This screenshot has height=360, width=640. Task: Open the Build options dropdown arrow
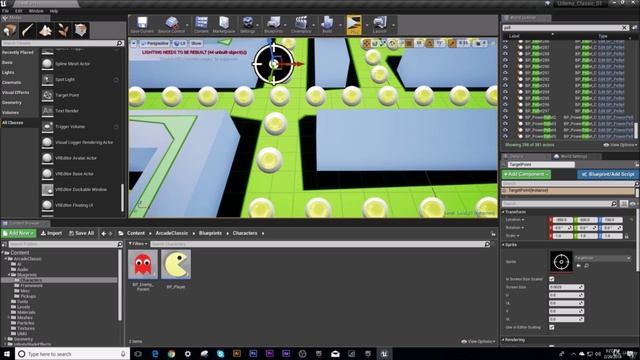coord(340,25)
